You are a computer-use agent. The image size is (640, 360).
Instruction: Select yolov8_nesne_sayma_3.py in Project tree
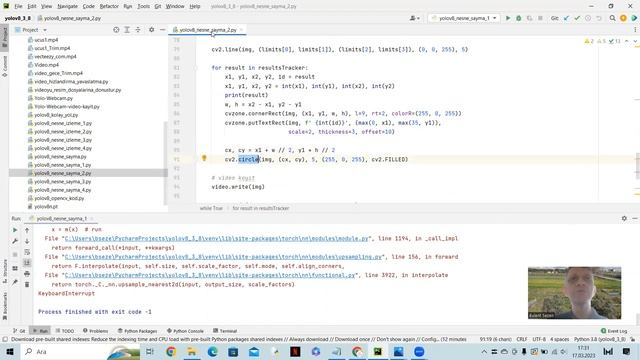(x=62, y=182)
